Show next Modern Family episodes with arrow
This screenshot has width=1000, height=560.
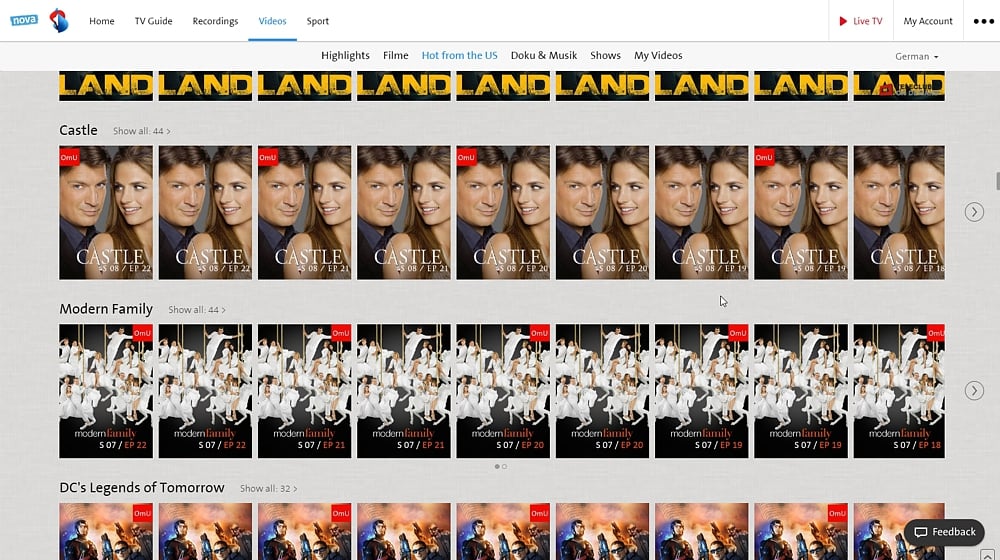(974, 390)
